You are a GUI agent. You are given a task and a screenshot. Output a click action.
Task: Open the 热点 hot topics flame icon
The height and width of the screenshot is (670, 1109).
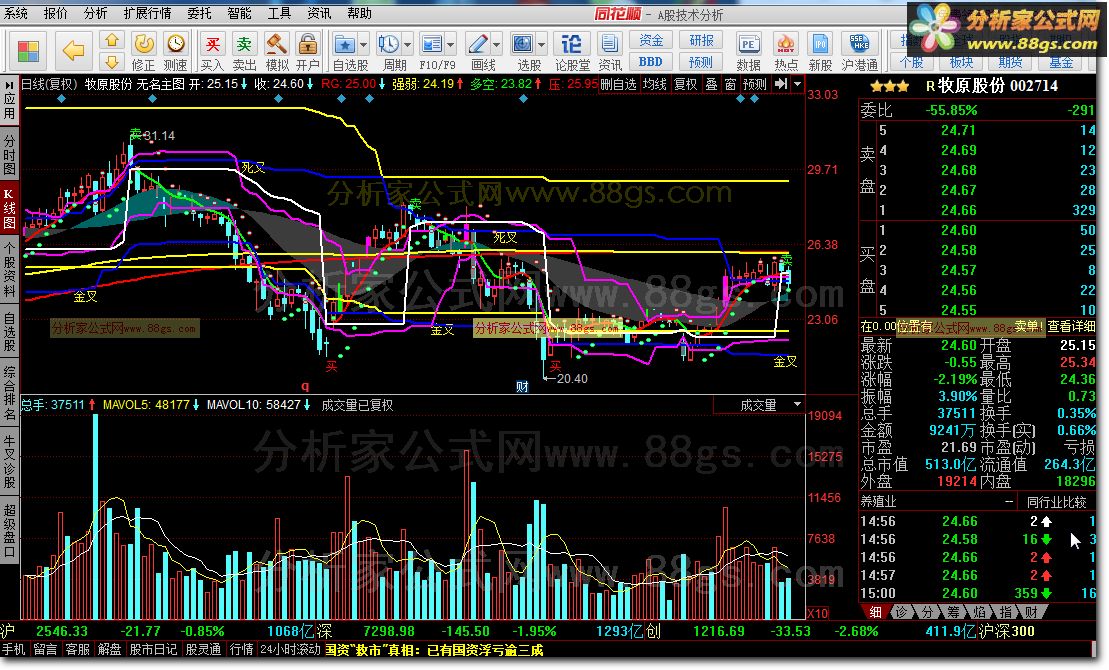coord(786,51)
